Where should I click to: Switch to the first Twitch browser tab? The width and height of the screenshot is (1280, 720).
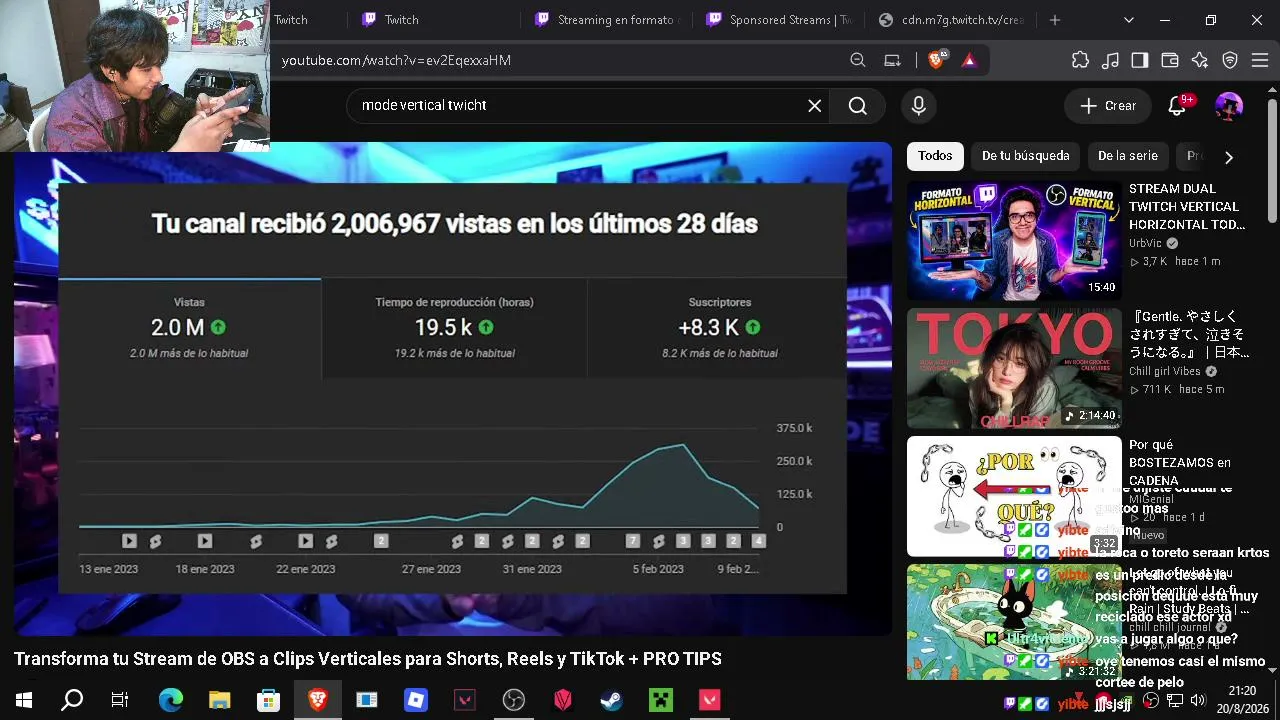pyautogui.click(x=290, y=20)
